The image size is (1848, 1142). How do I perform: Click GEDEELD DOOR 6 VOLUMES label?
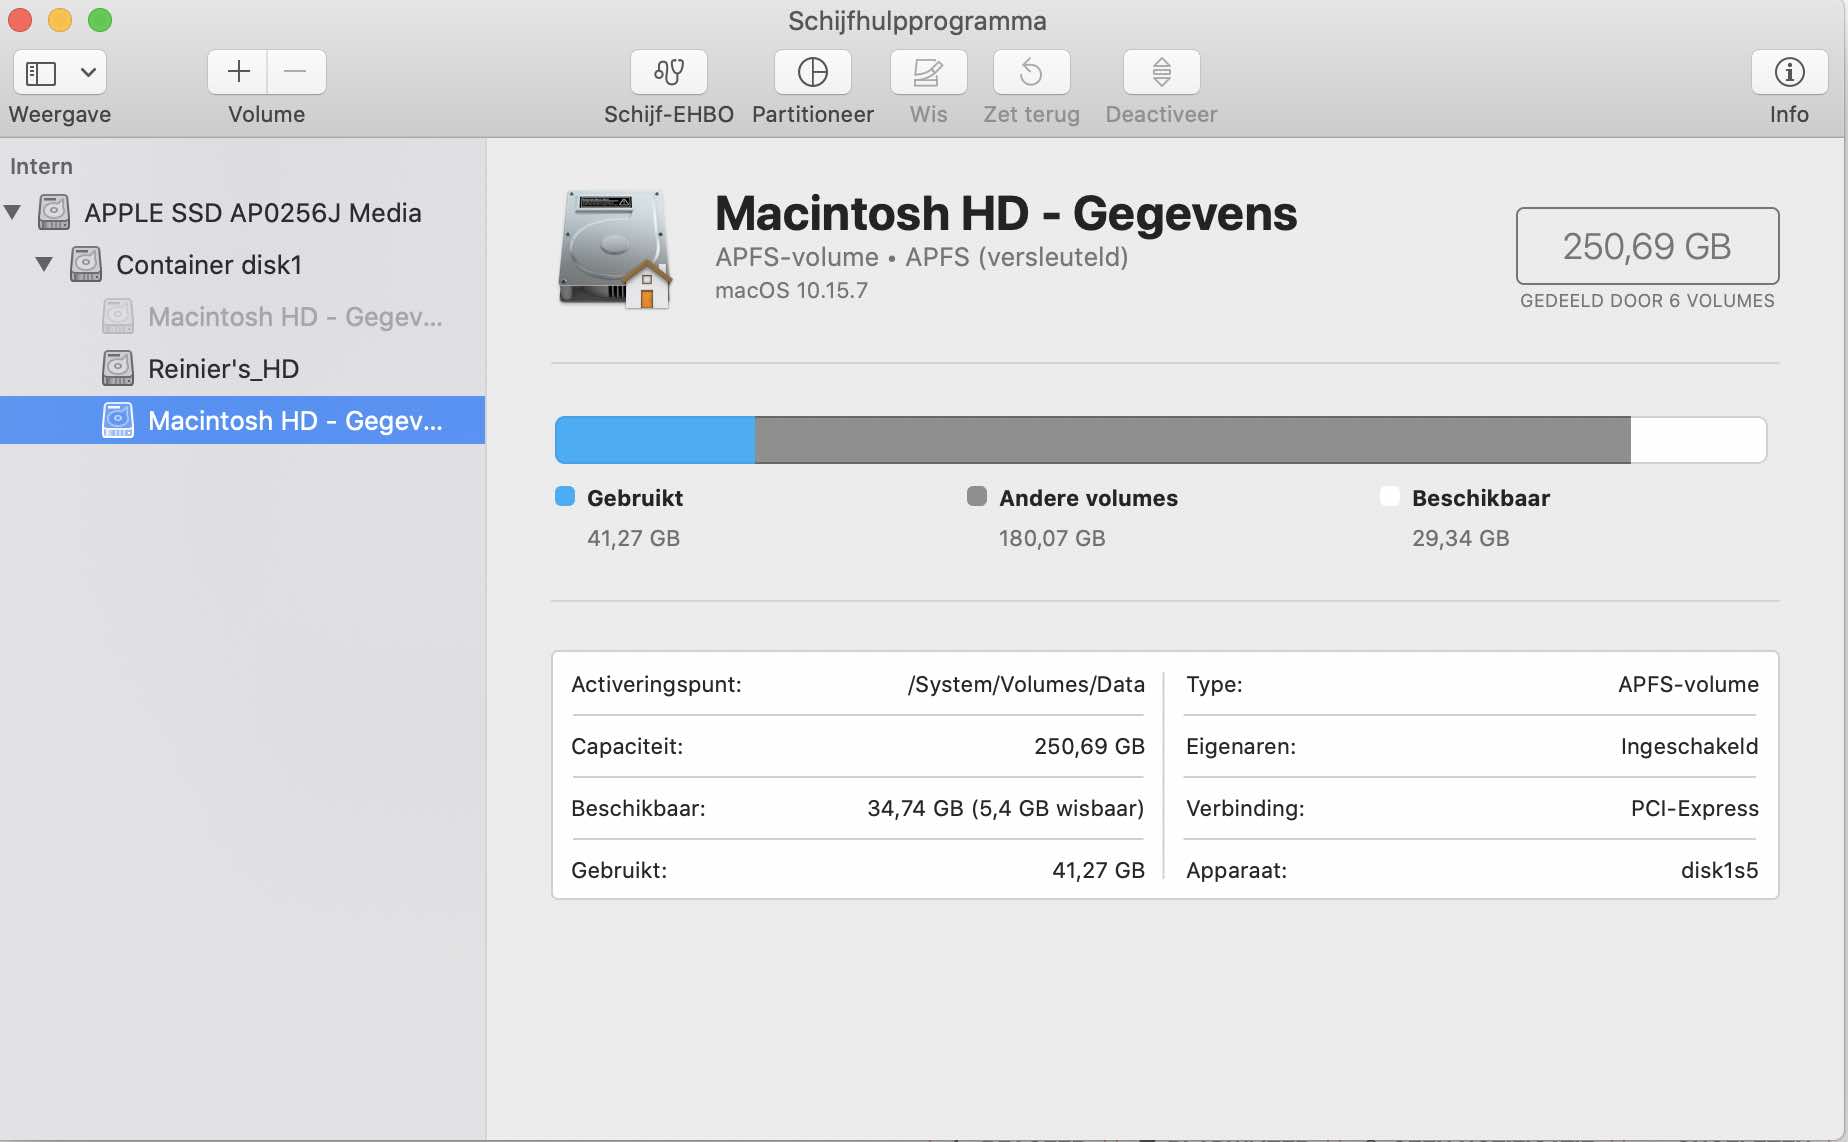click(x=1647, y=301)
